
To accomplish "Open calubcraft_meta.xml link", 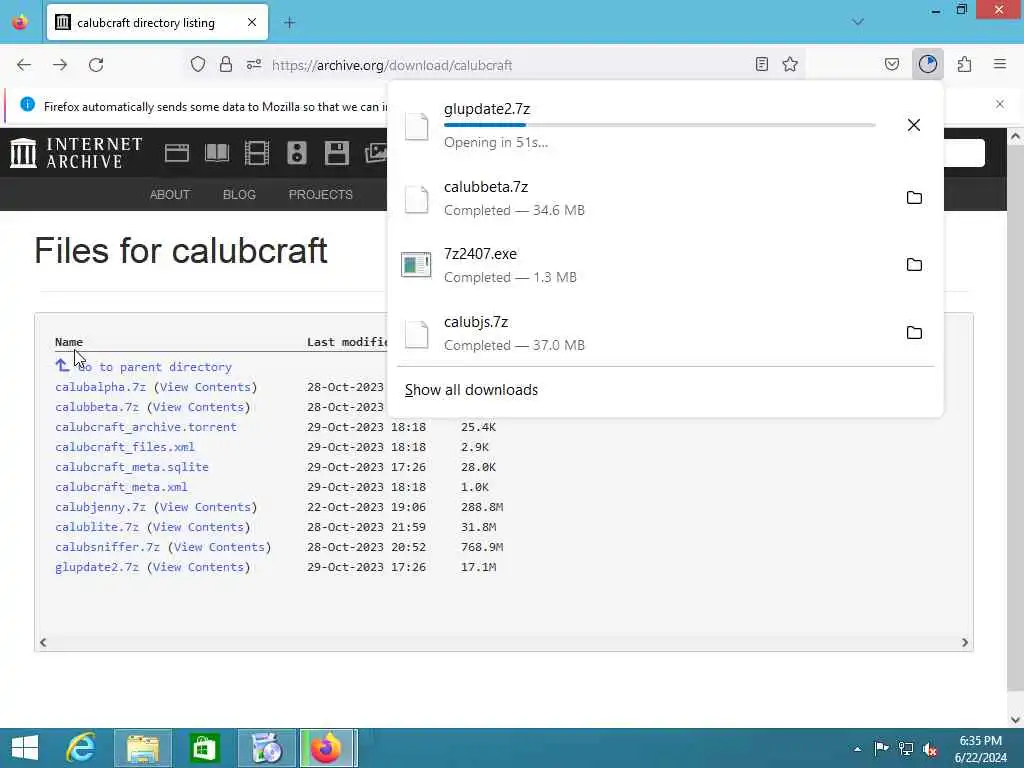I will tap(121, 487).
